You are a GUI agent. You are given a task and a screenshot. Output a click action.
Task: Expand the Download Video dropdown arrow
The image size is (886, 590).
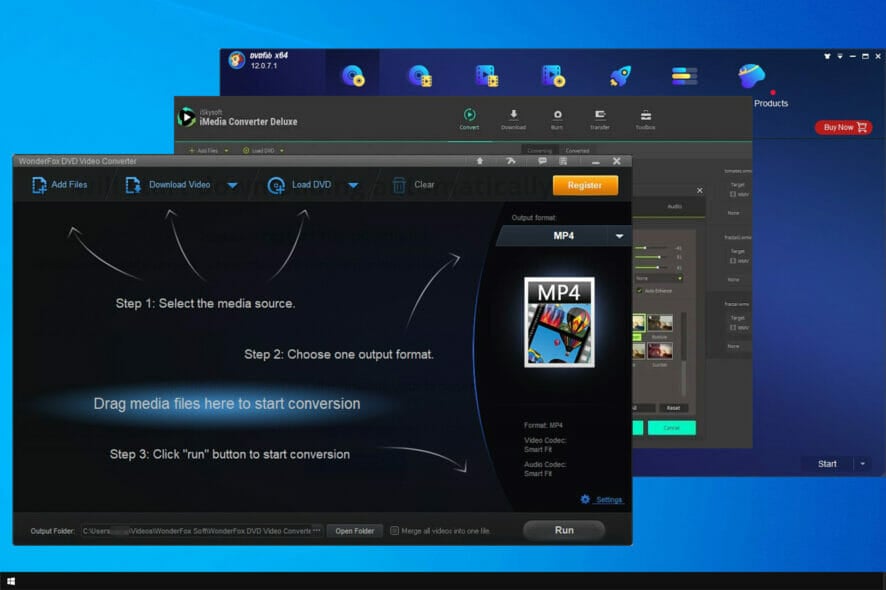(232, 185)
